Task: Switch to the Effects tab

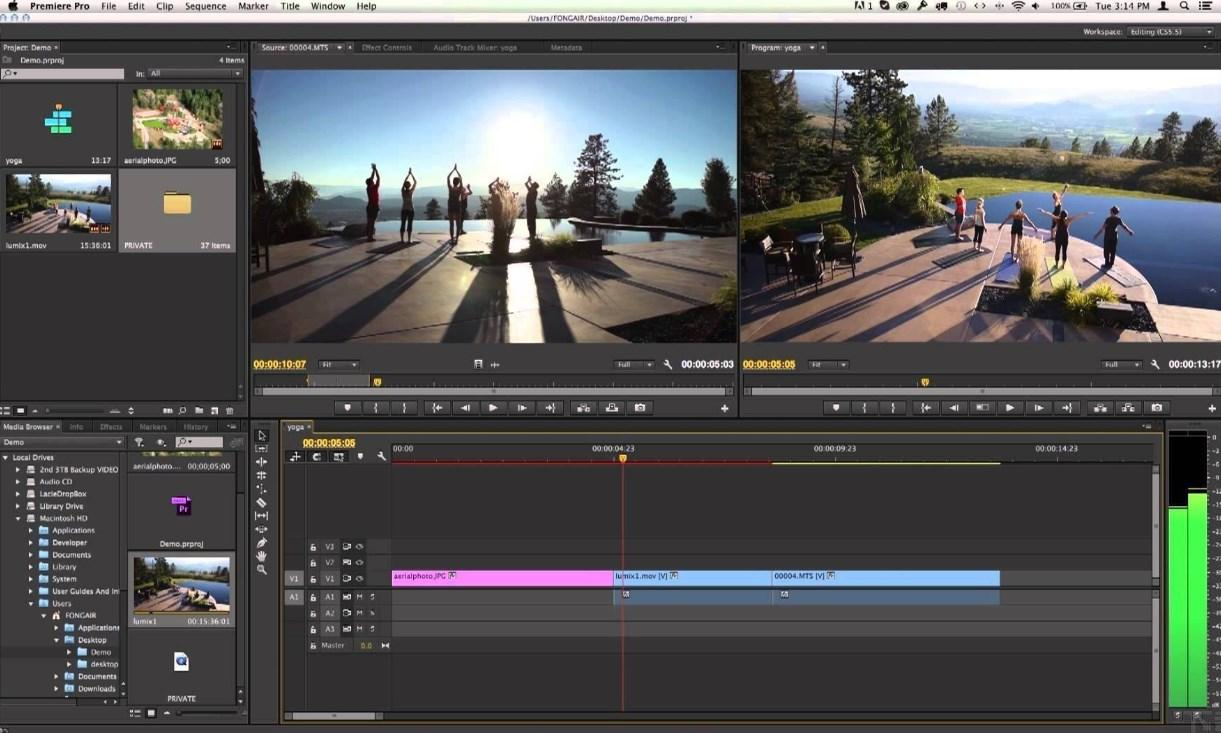Action: click(111, 427)
